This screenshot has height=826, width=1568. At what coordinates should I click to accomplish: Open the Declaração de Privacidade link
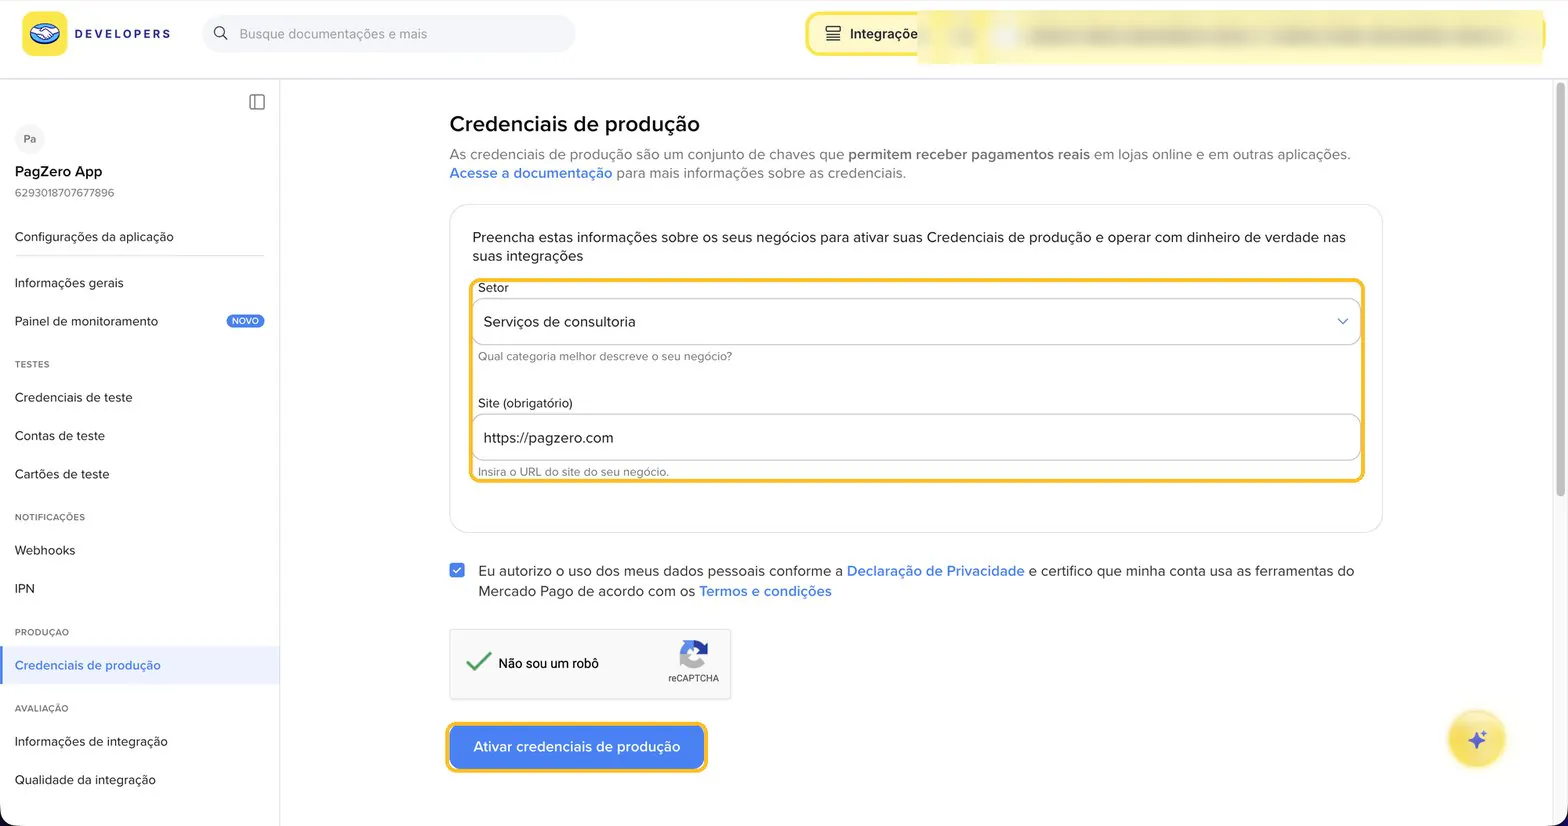point(935,571)
